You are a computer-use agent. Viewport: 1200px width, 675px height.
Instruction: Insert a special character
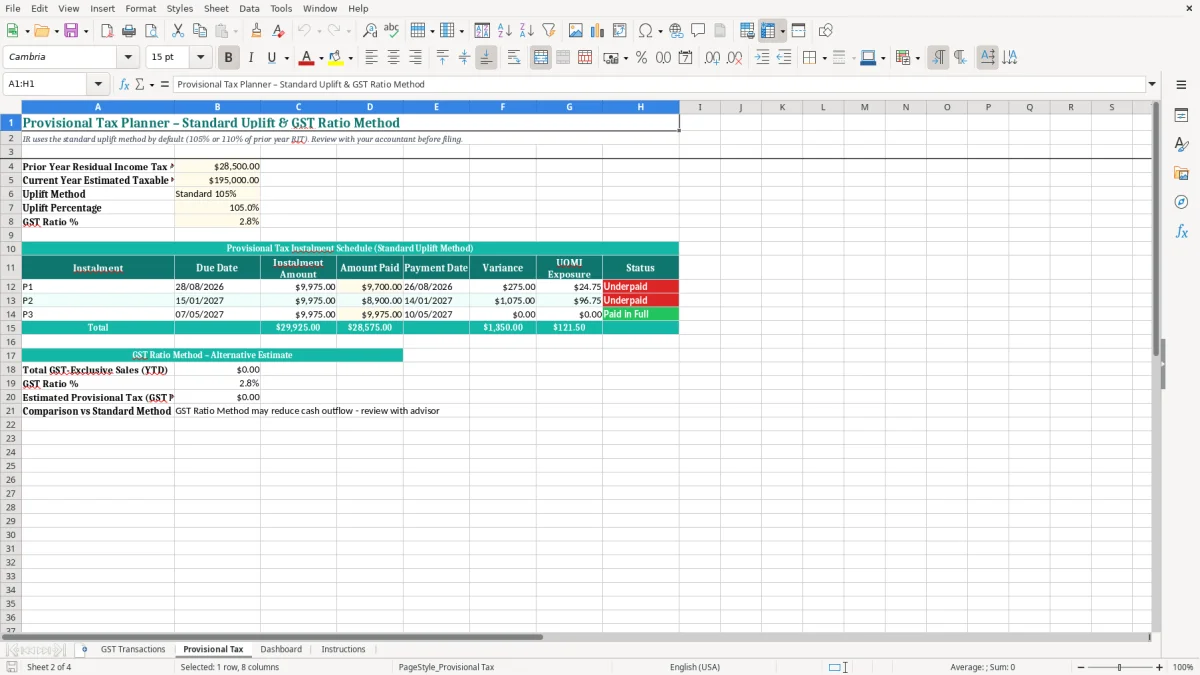pos(645,31)
